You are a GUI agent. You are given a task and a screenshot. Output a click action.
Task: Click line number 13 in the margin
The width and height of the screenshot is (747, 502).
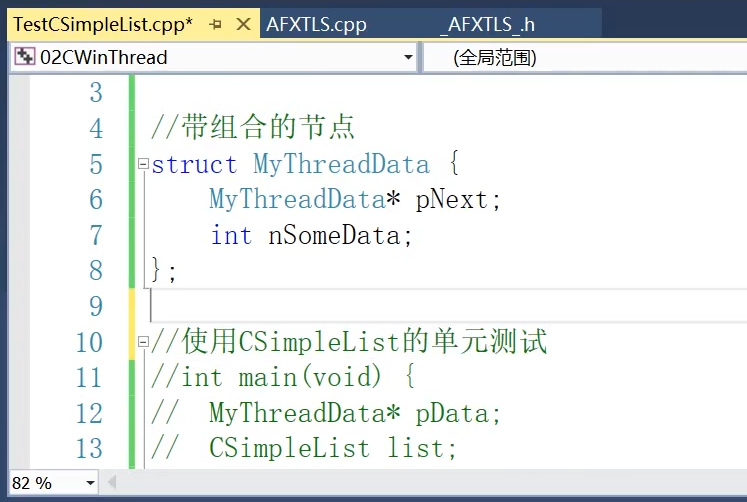(x=89, y=448)
